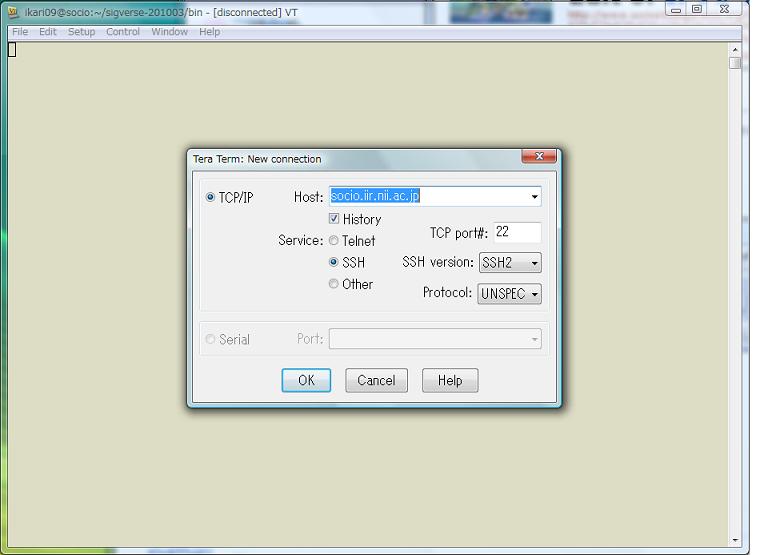Image resolution: width=768 pixels, height=555 pixels.
Task: Open the Setup menu
Action: [81, 32]
